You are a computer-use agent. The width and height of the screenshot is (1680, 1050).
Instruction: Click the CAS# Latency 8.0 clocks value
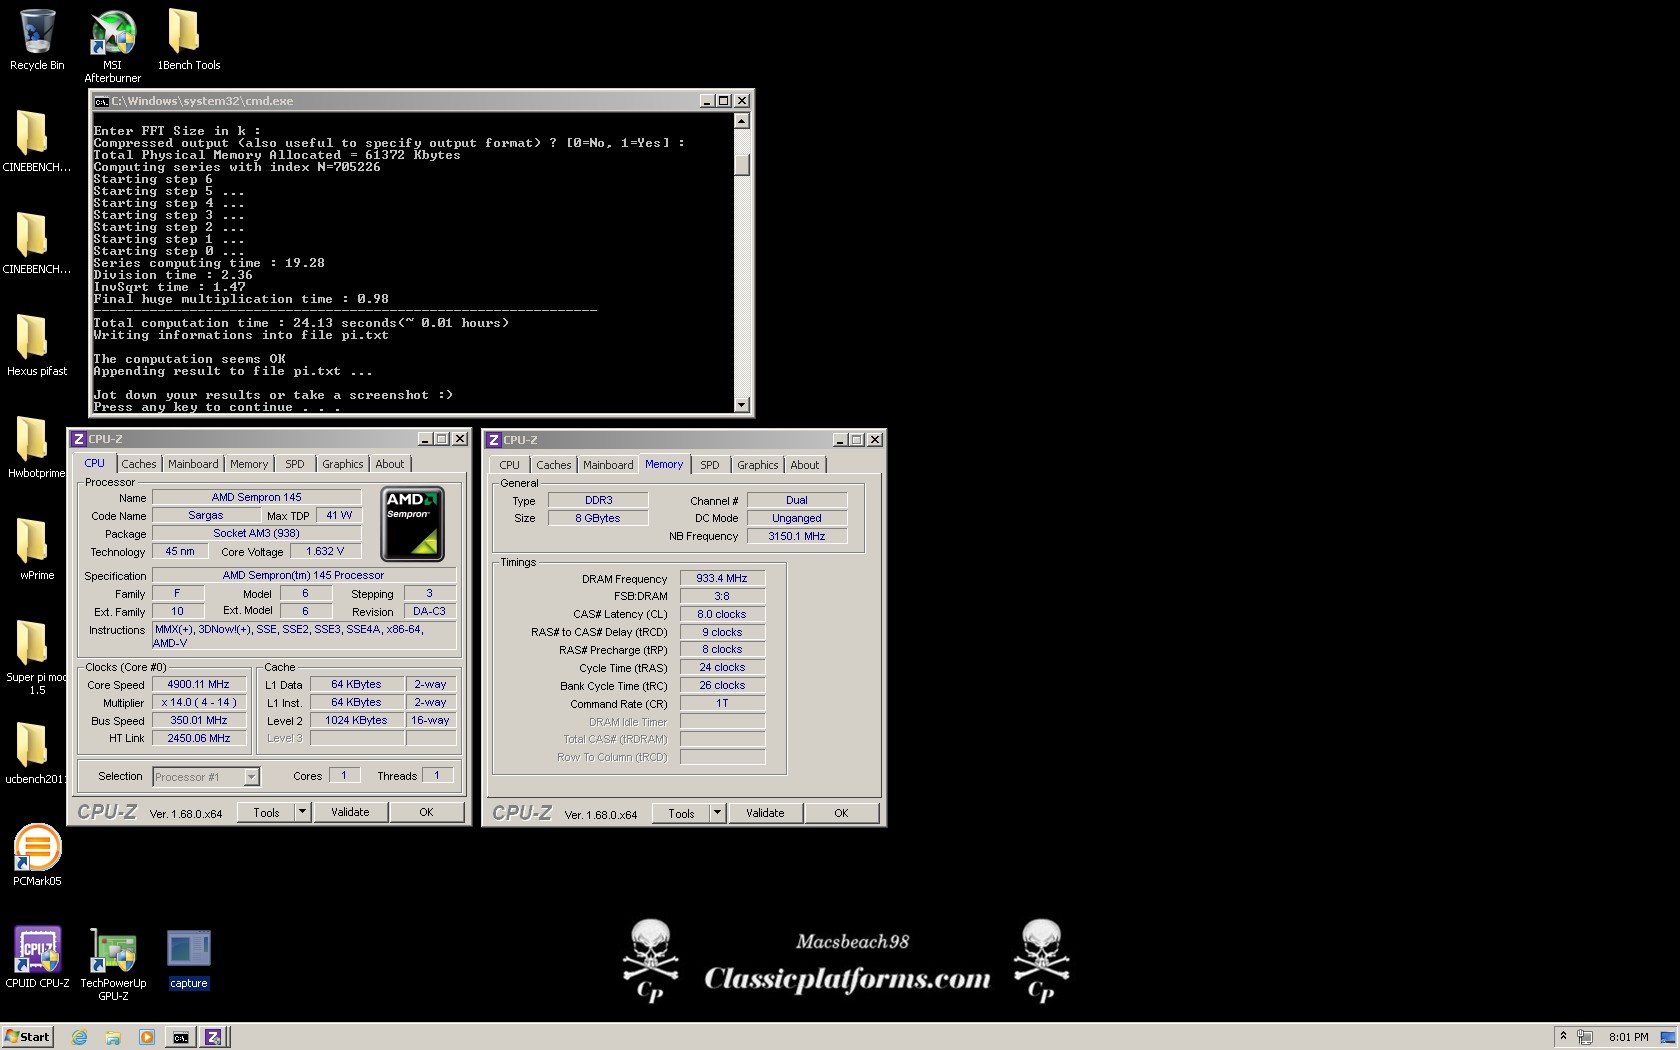[722, 615]
